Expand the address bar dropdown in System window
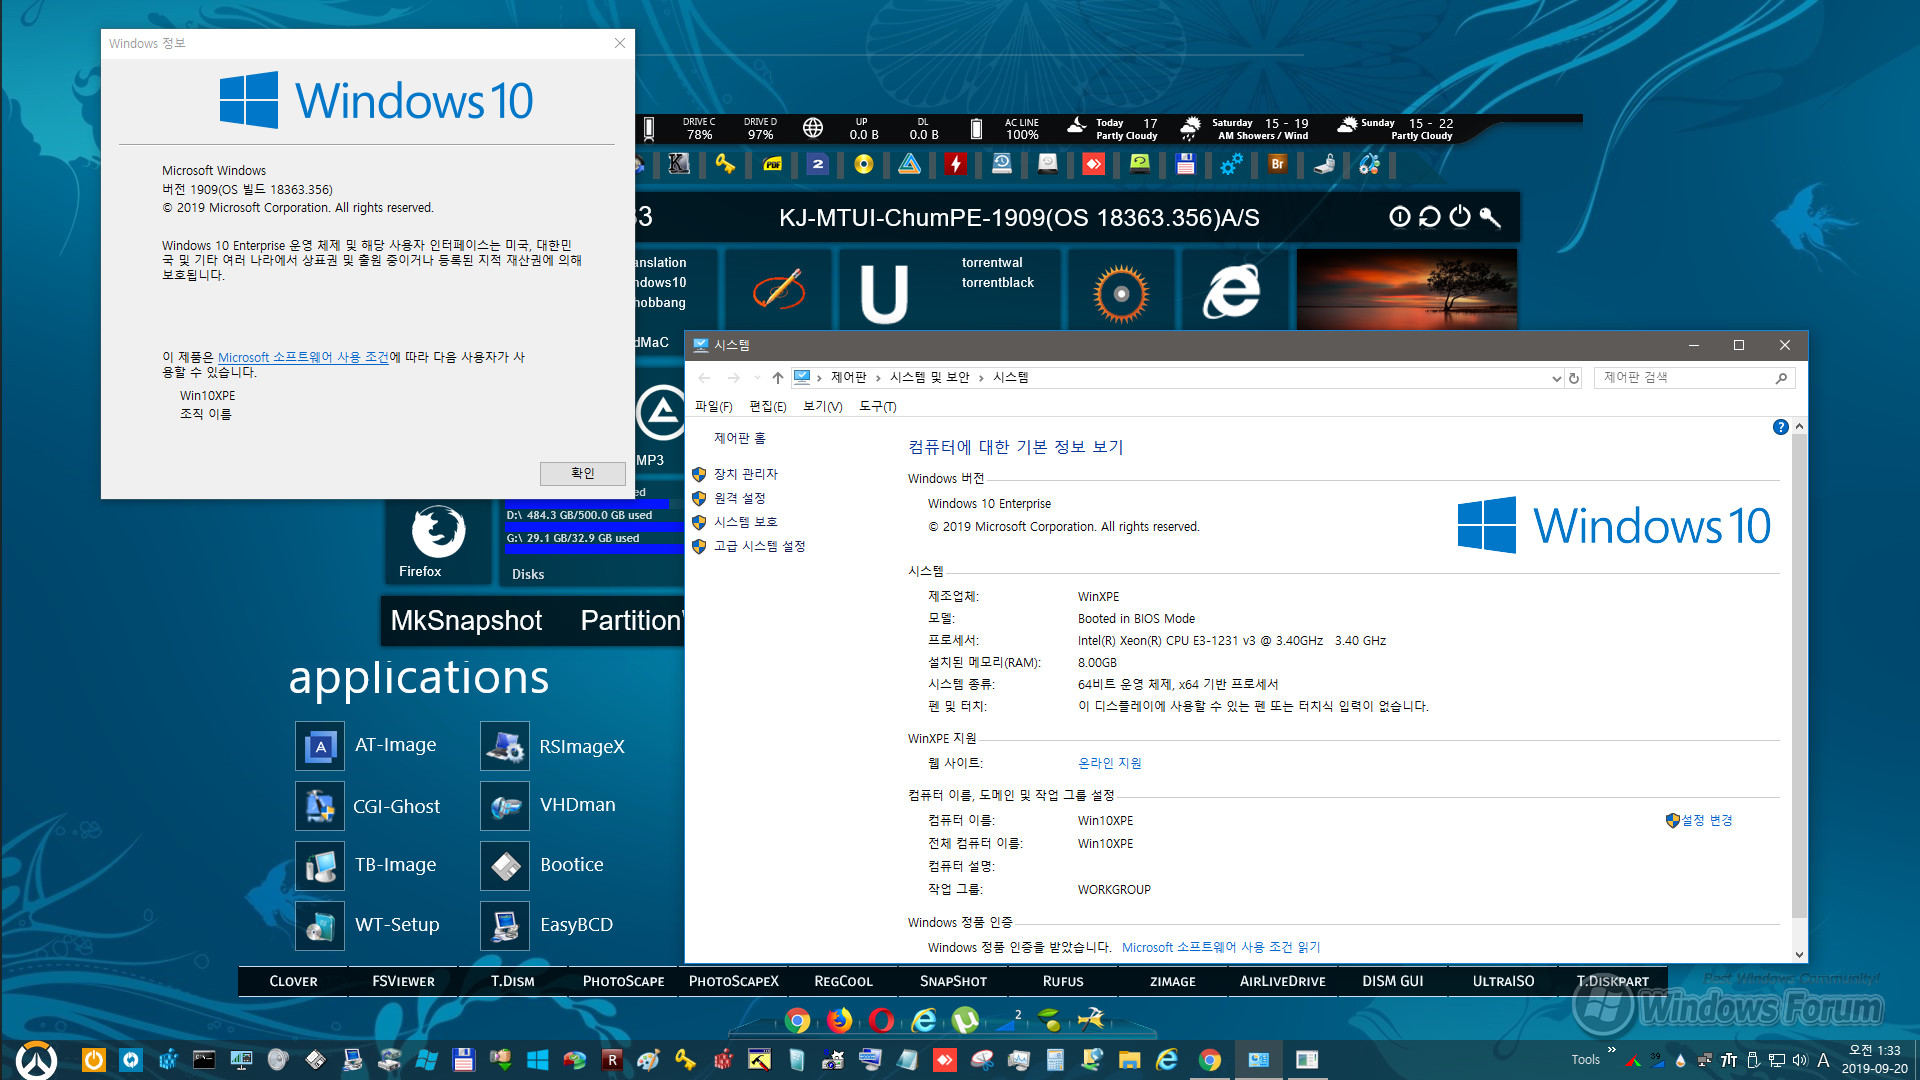 point(1556,378)
